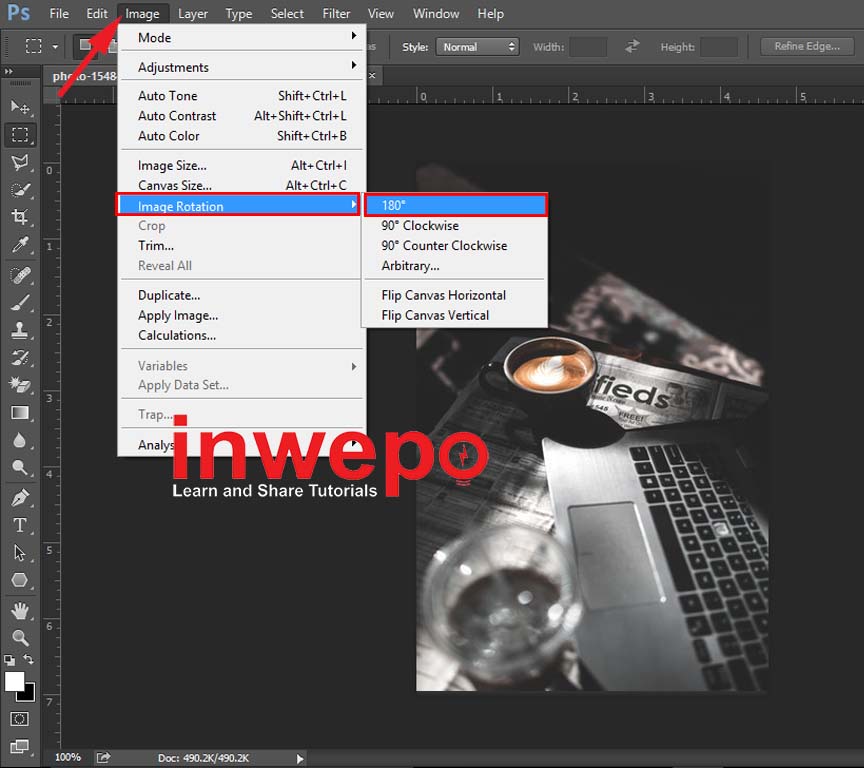Select the Polygonal Lasso tool
Viewport: 864px width, 768px height.
tap(20, 162)
